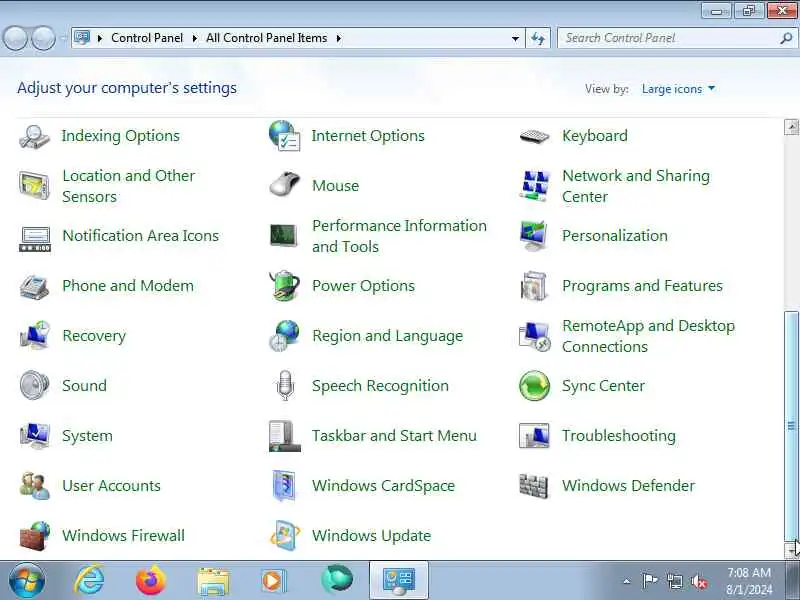
Task: Open Taskbar and Start Menu icon
Action: coord(284,436)
